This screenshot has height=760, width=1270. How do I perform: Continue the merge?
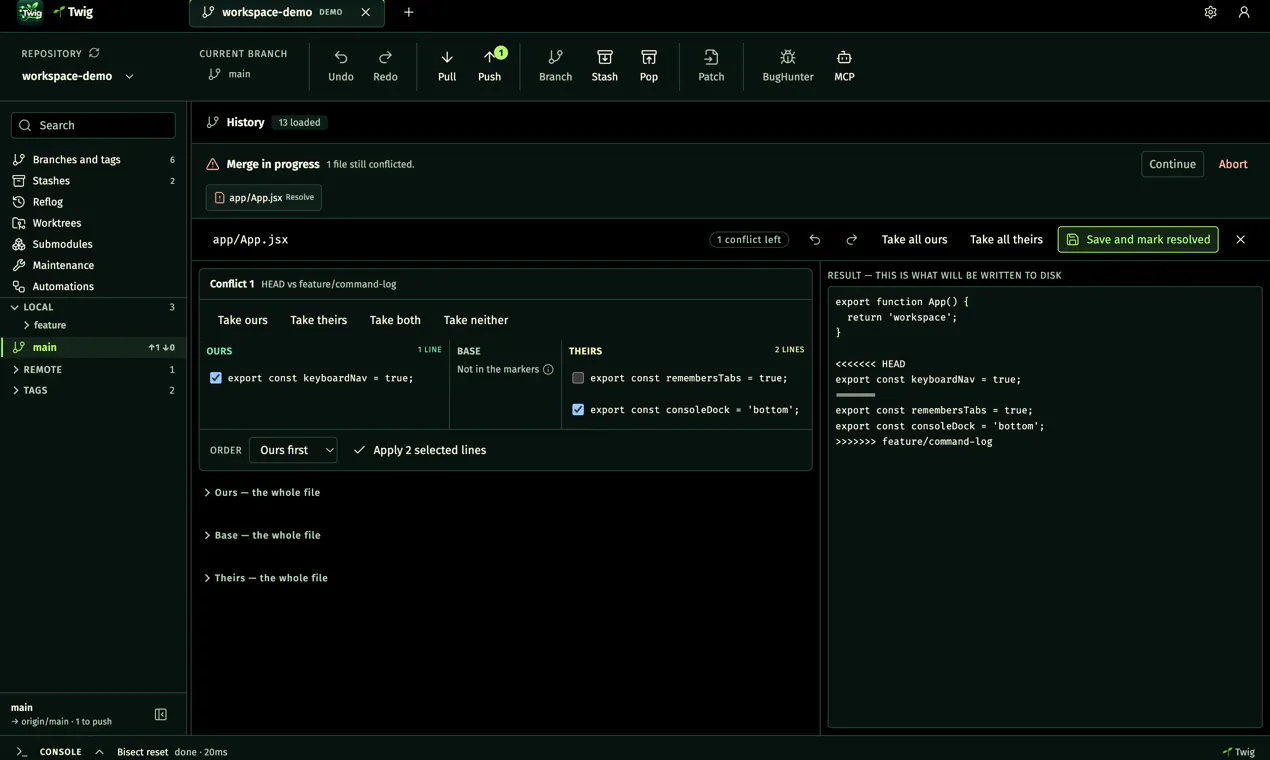pos(1172,164)
